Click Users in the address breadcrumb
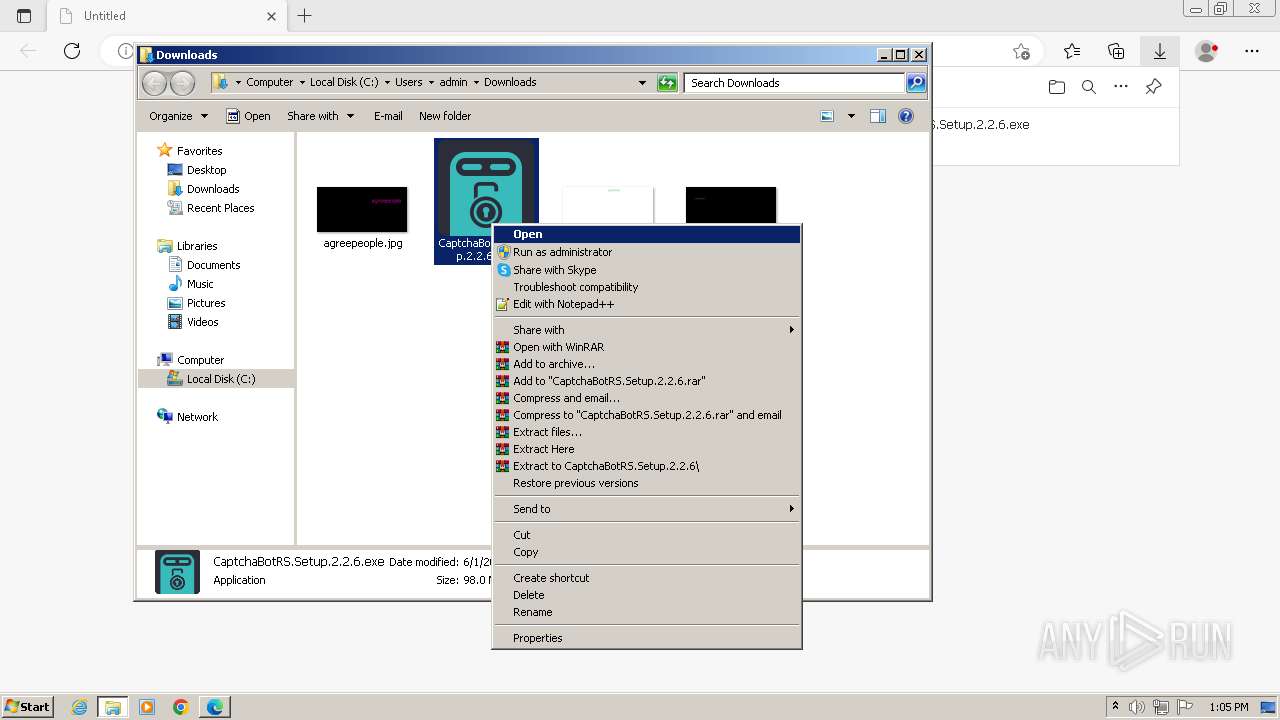Viewport: 1280px width, 720px height. pyautogui.click(x=408, y=83)
